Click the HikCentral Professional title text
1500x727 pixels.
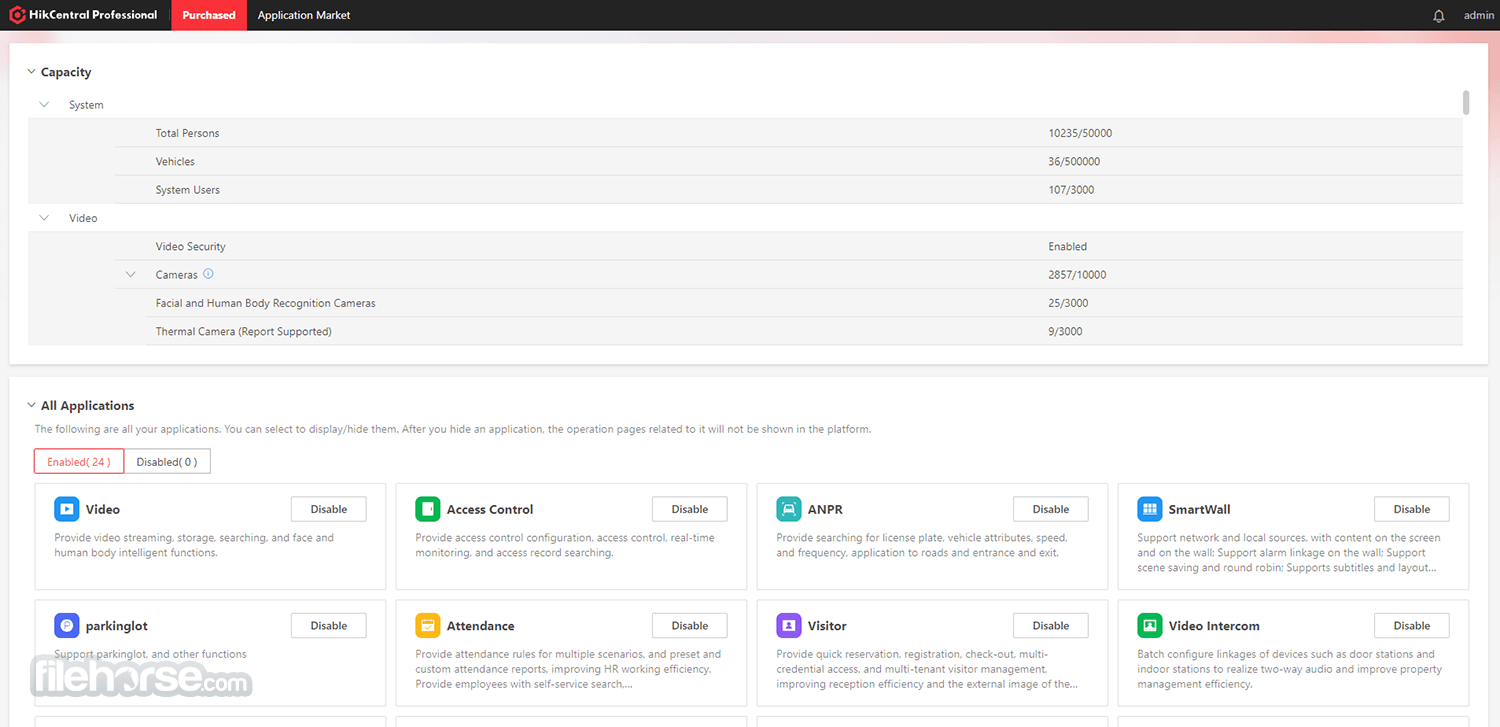93,15
